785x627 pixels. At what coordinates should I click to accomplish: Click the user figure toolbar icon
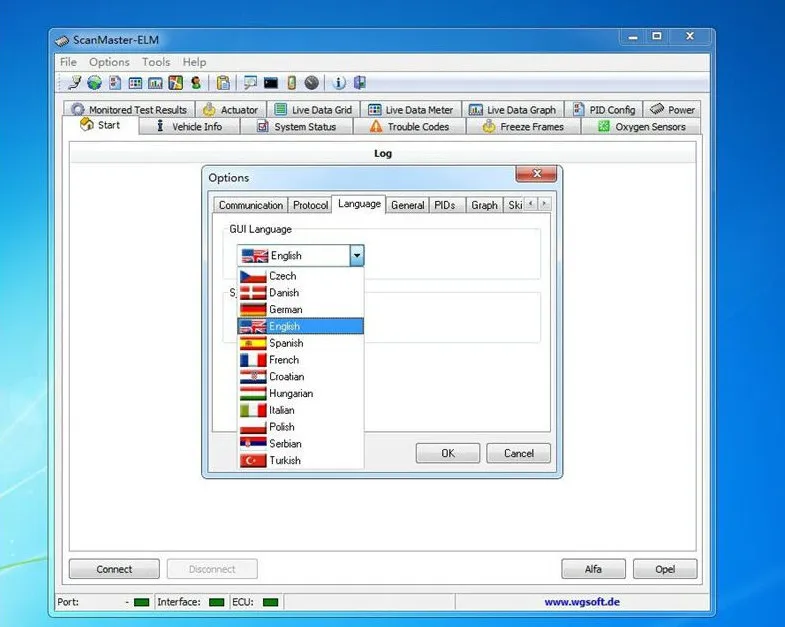pos(196,83)
